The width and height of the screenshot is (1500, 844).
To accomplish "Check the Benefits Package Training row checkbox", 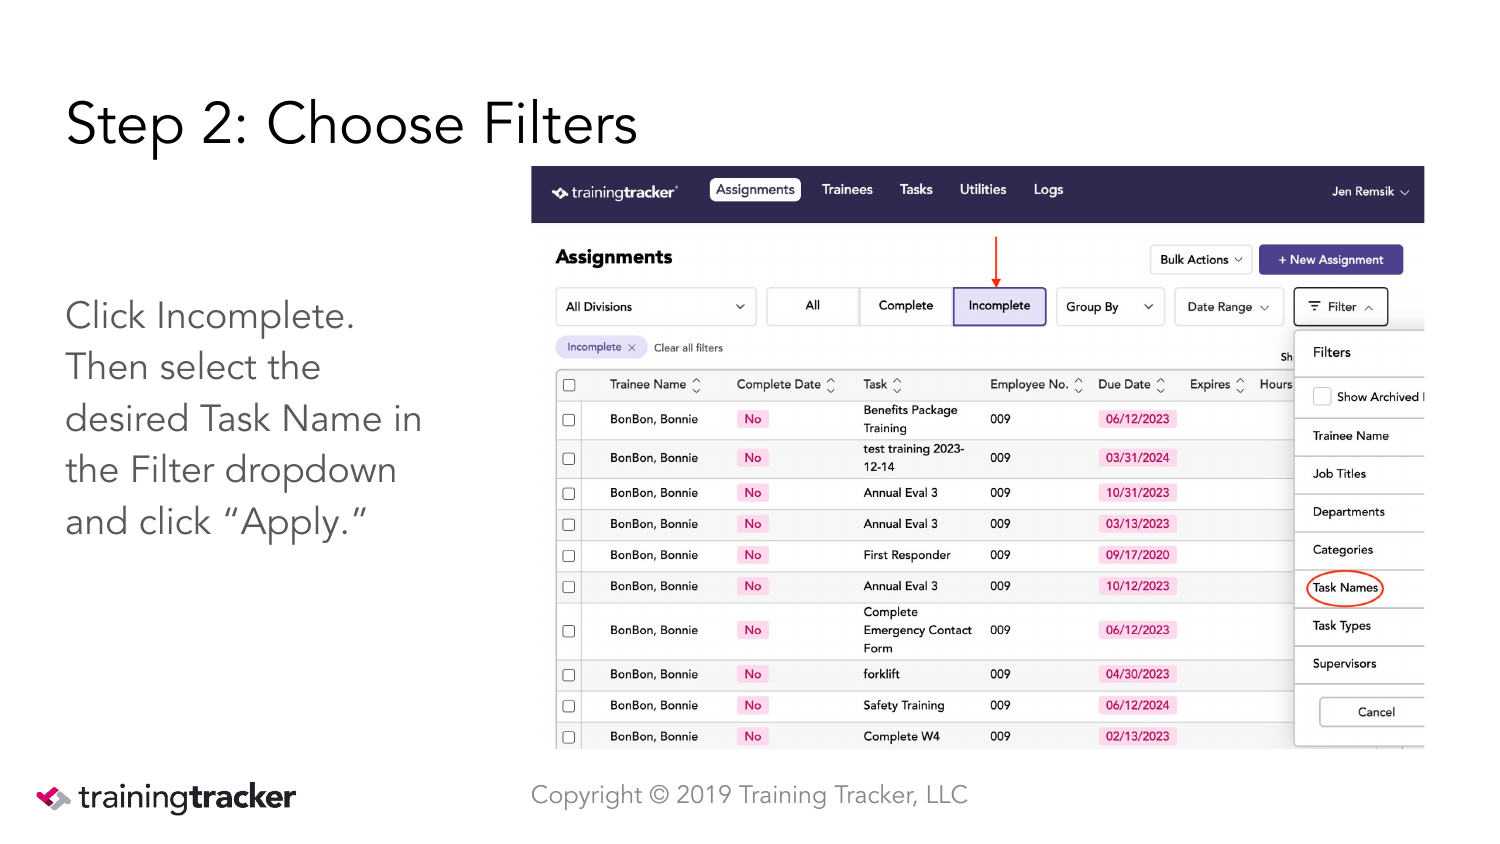I will 569,420.
